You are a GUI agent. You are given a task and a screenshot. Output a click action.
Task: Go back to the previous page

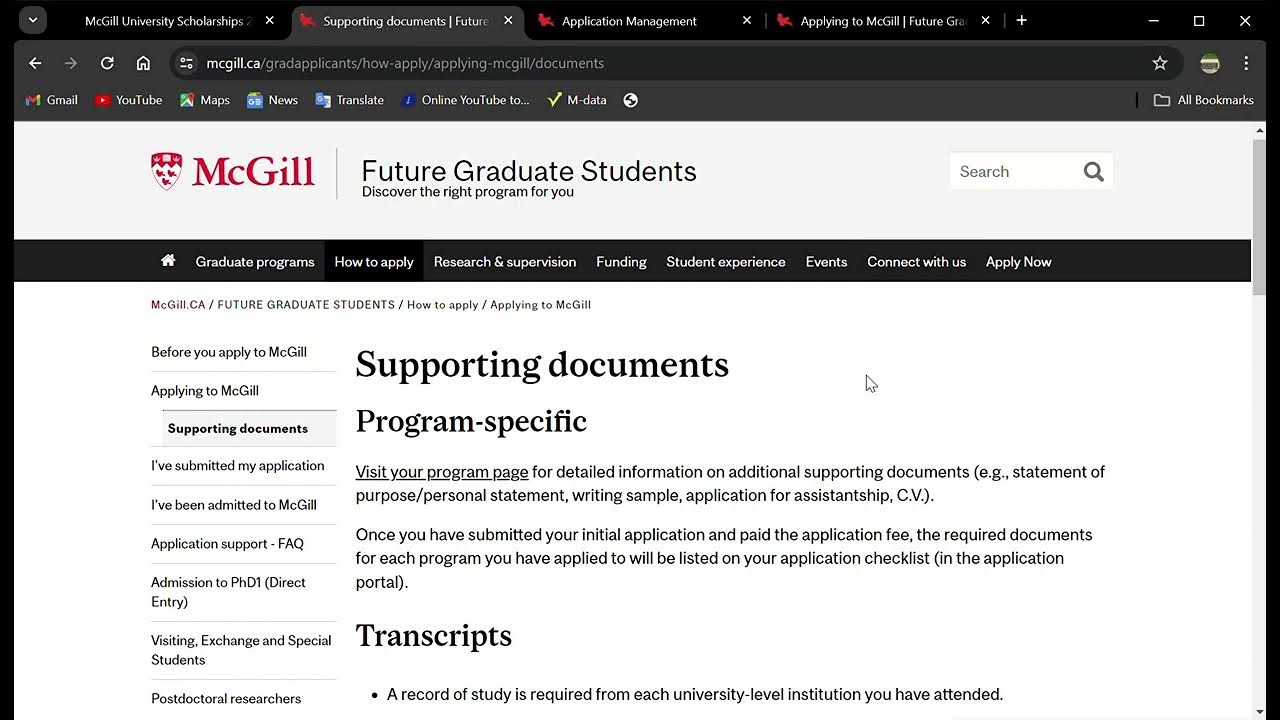(35, 63)
